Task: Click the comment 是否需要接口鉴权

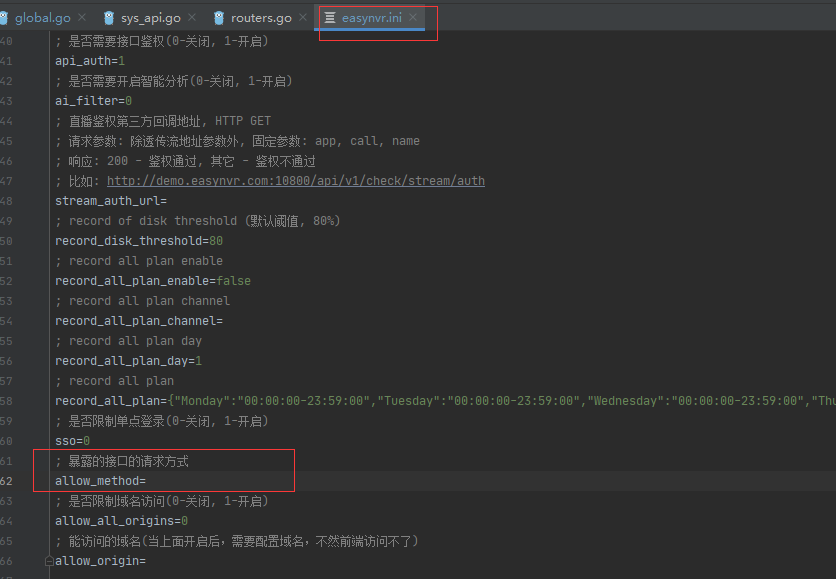Action: click(x=162, y=41)
